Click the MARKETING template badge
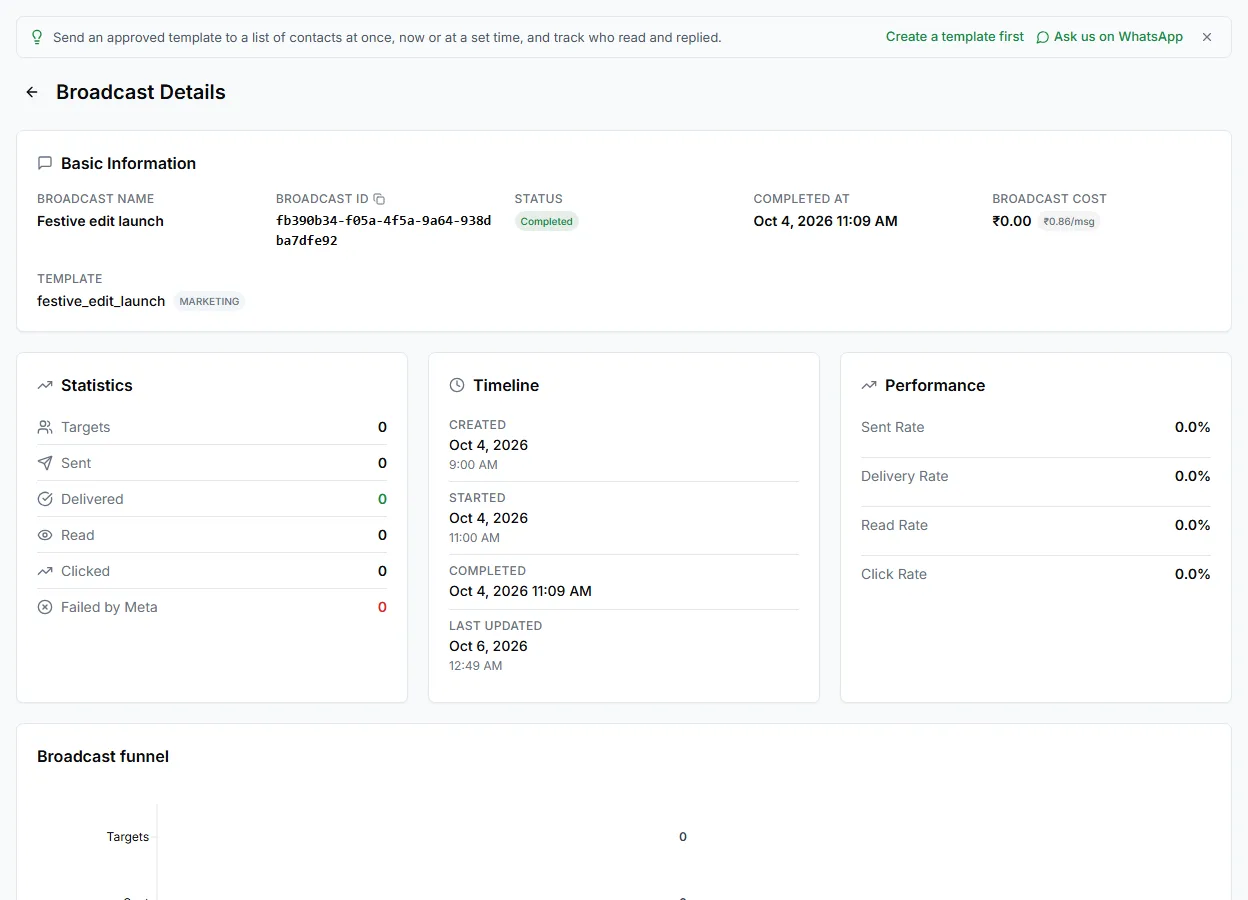 click(x=209, y=301)
